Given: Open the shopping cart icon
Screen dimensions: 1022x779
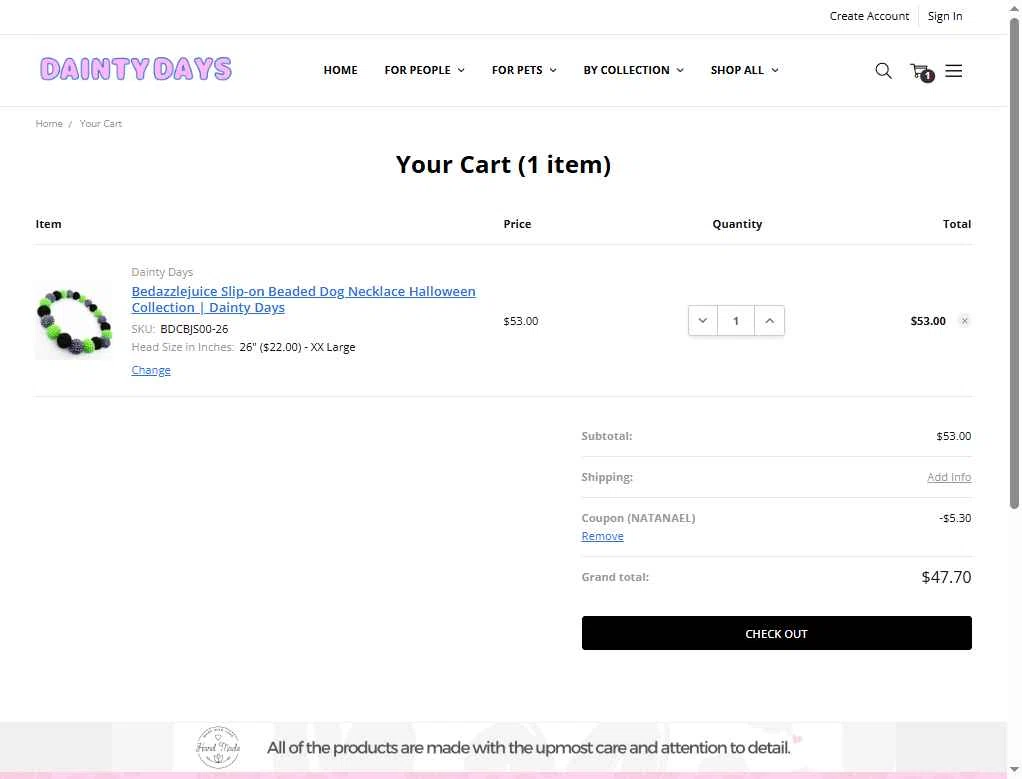Looking at the screenshot, I should tap(922, 71).
